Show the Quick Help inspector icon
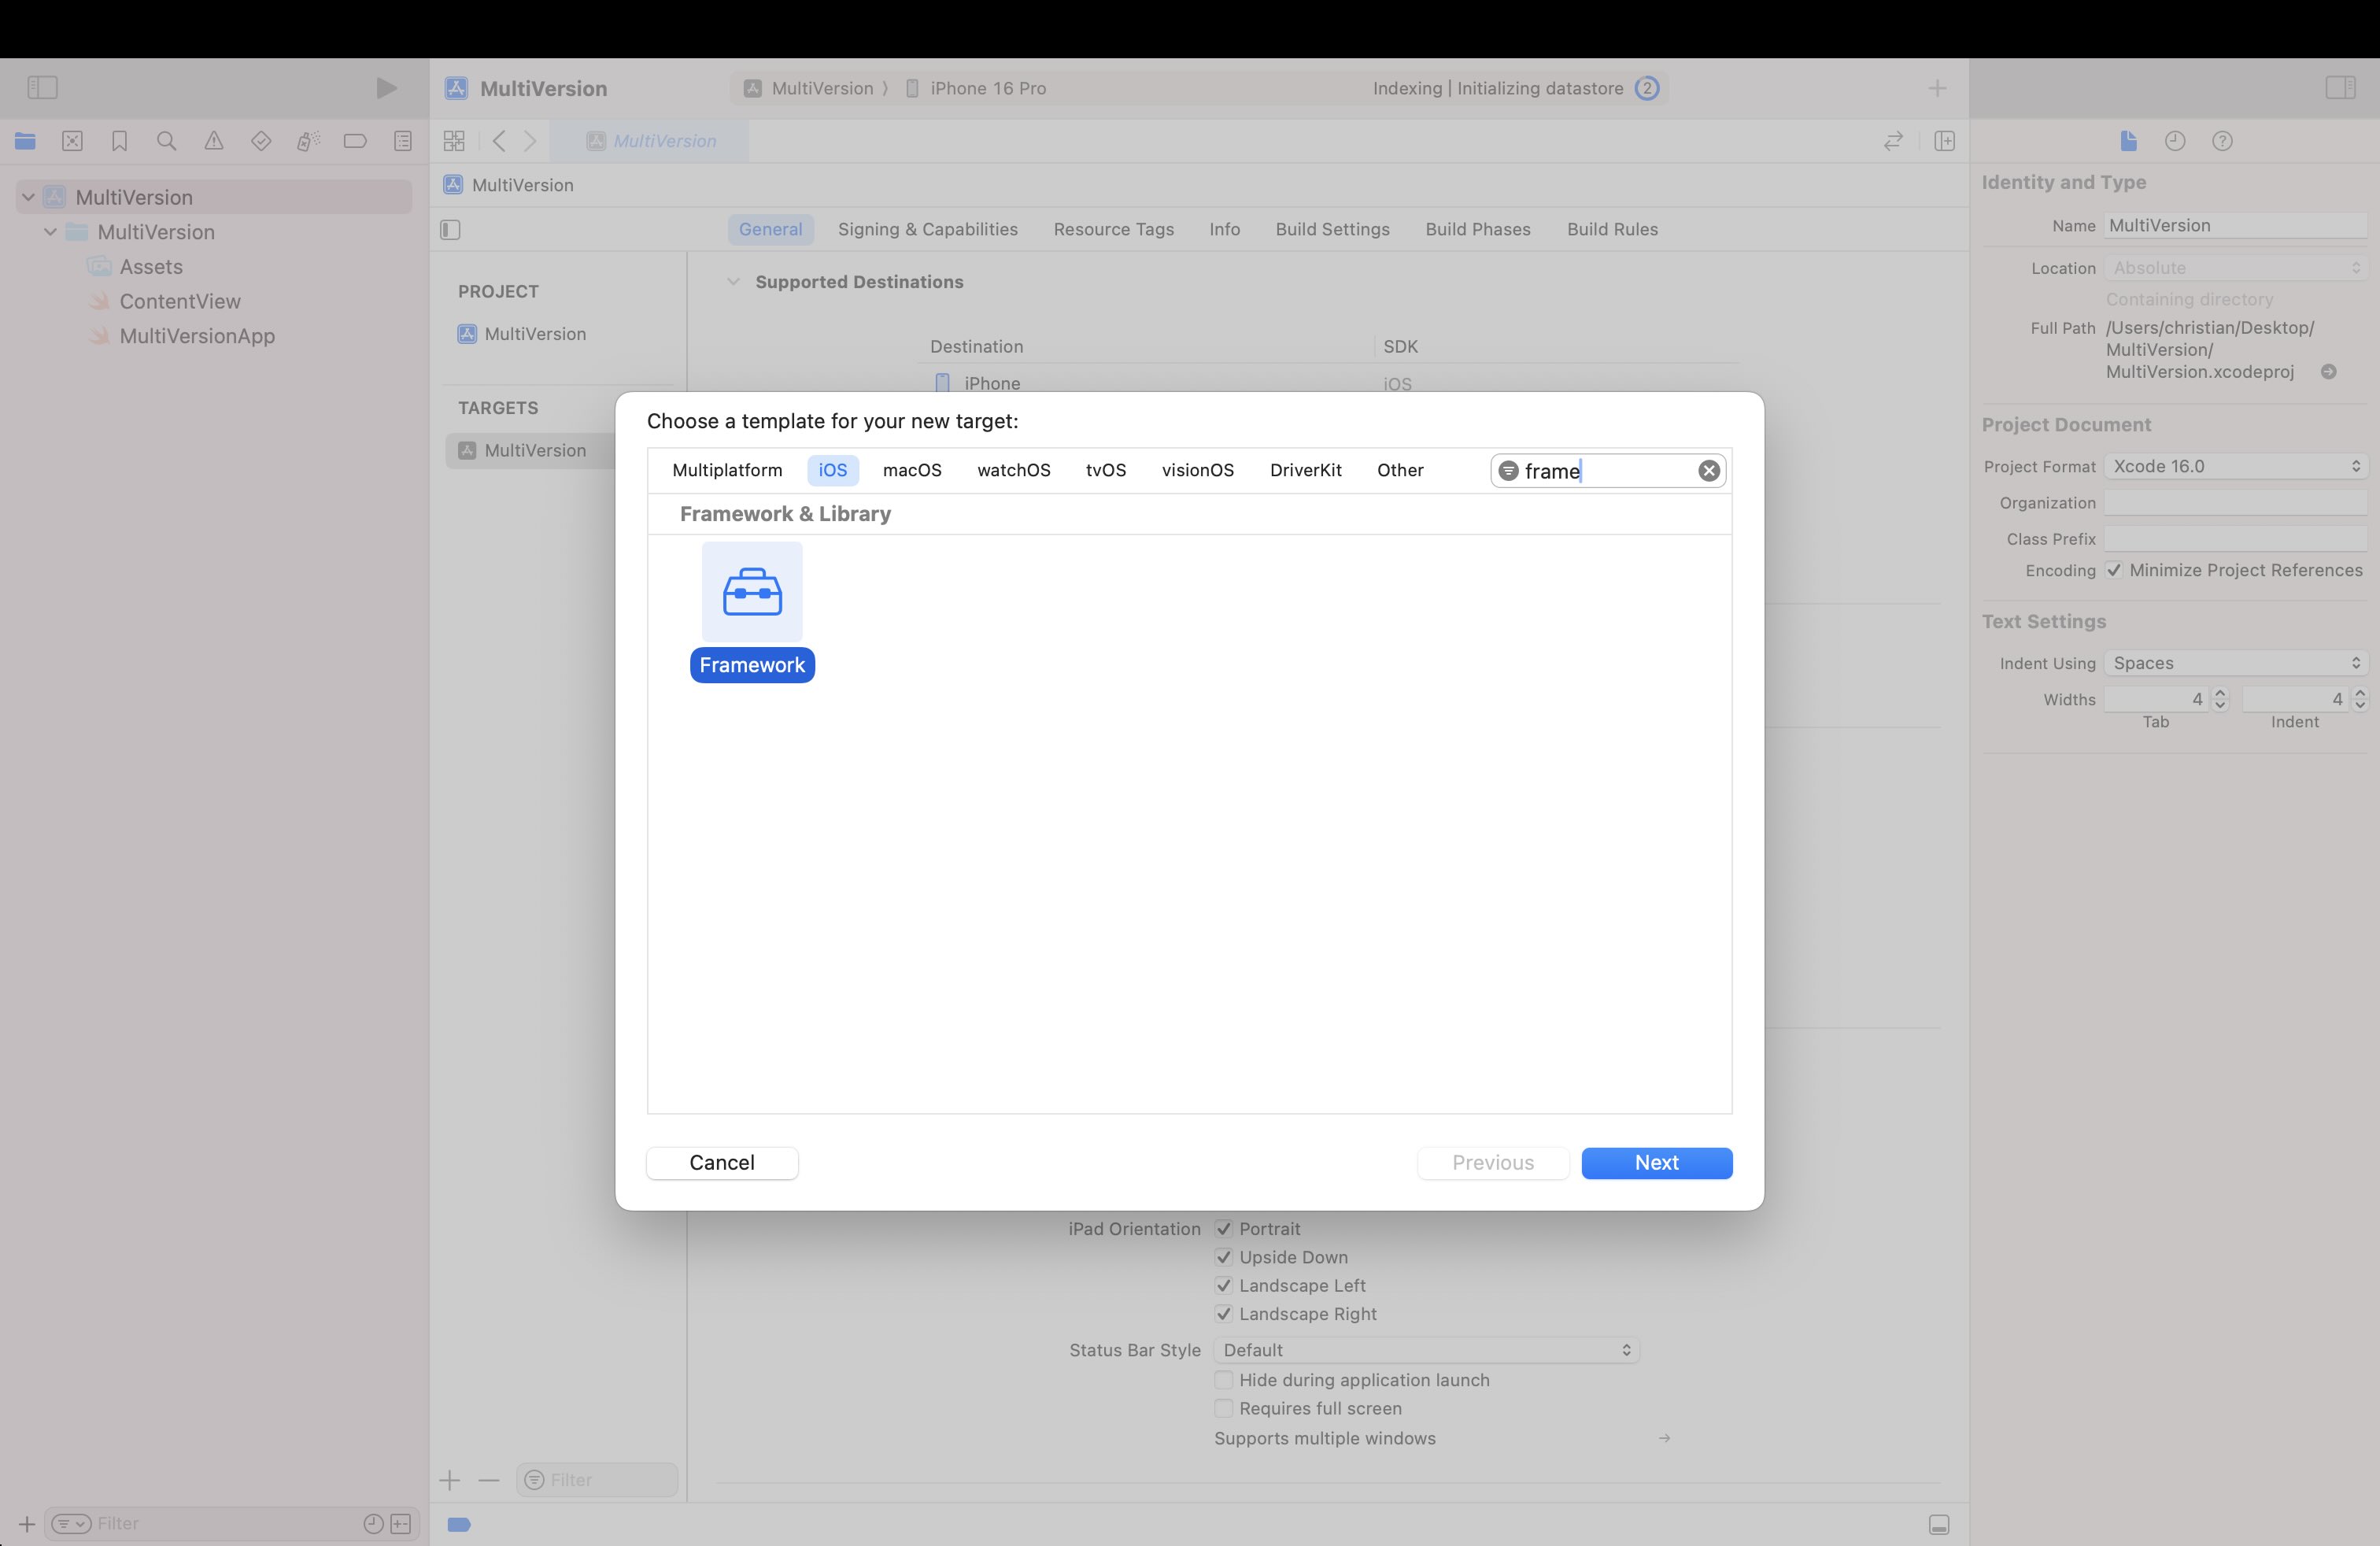This screenshot has width=2380, height=1546. coord(2222,141)
